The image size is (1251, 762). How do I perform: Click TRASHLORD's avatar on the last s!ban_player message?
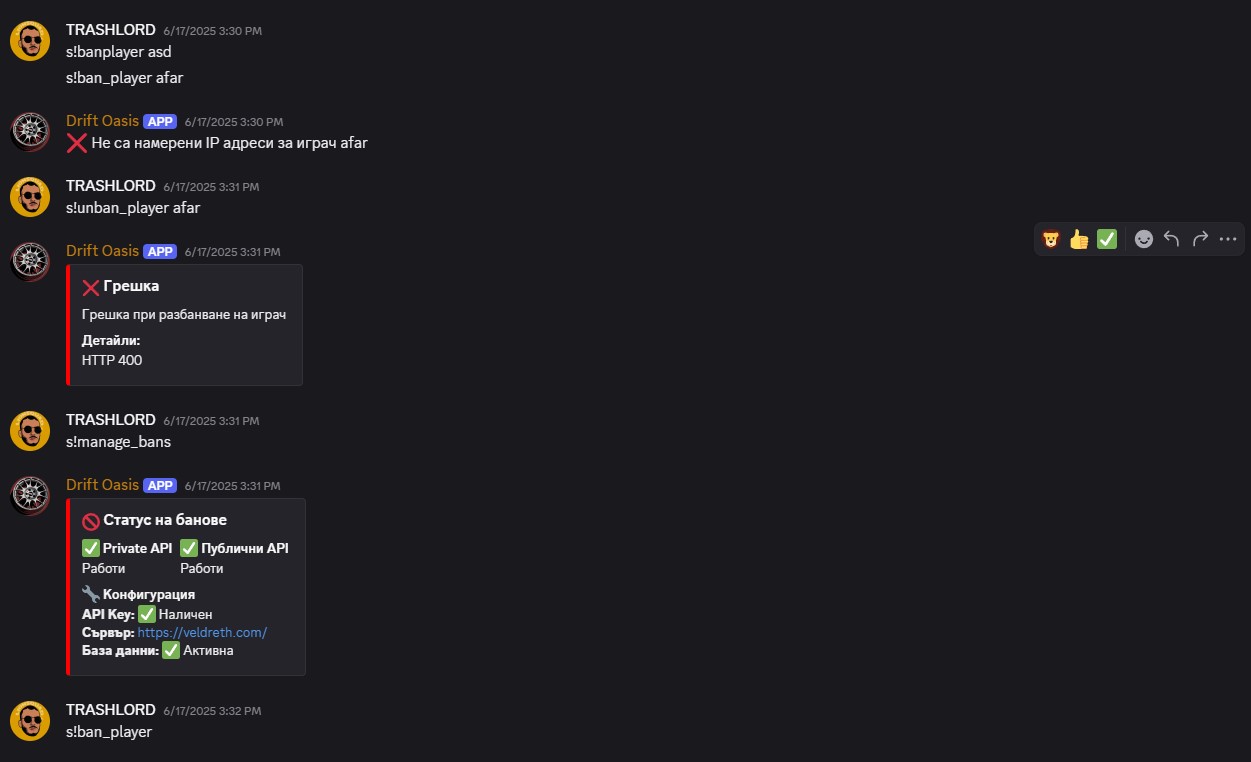click(x=30, y=721)
